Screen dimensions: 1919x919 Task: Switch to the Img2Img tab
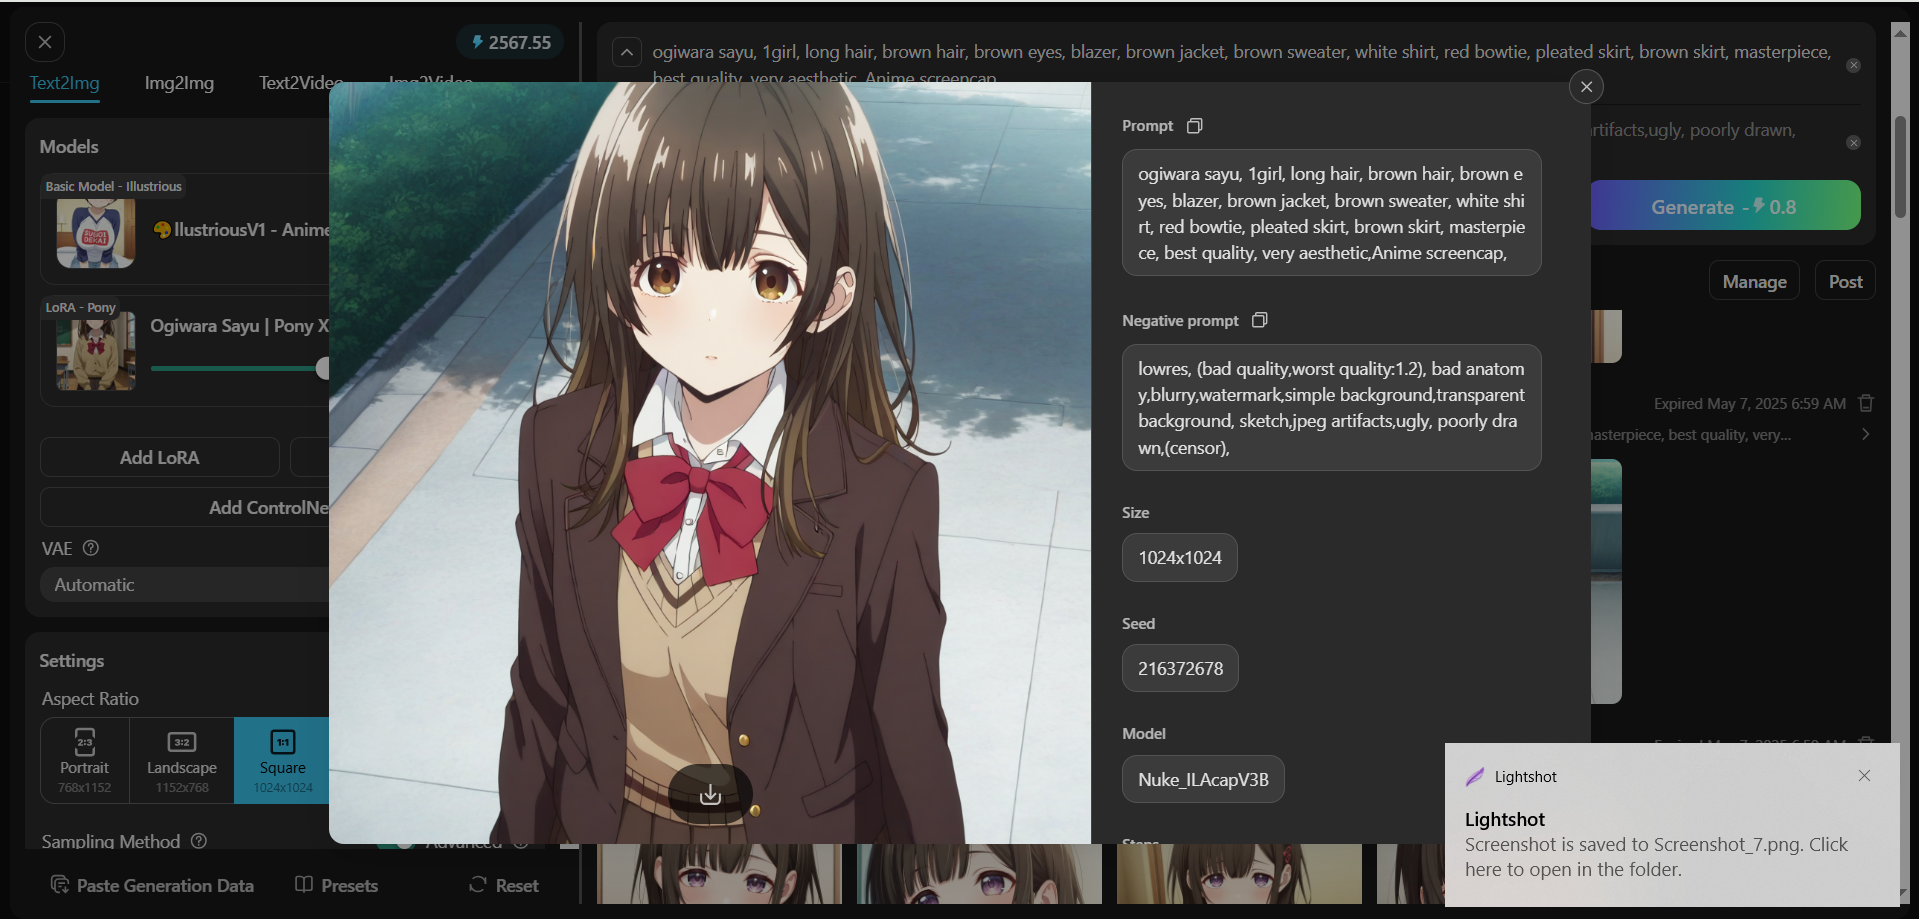point(179,83)
